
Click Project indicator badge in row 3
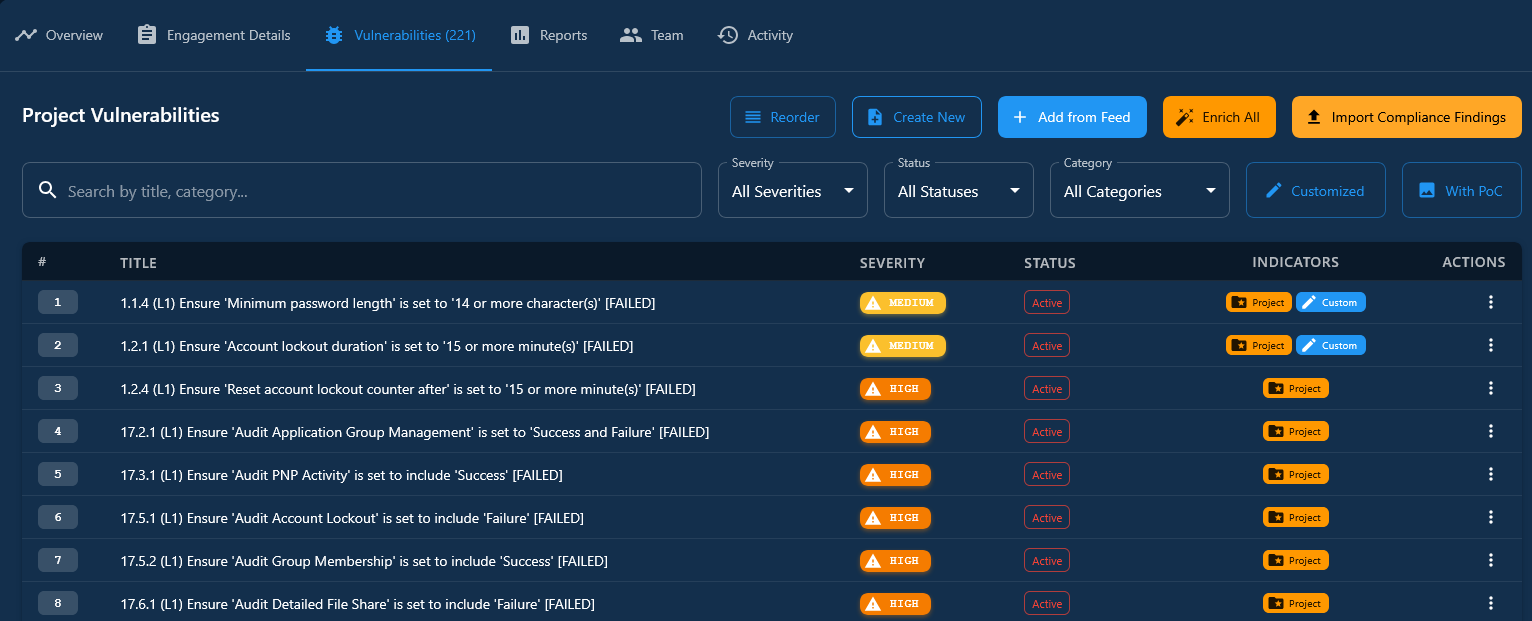[x=1296, y=388]
